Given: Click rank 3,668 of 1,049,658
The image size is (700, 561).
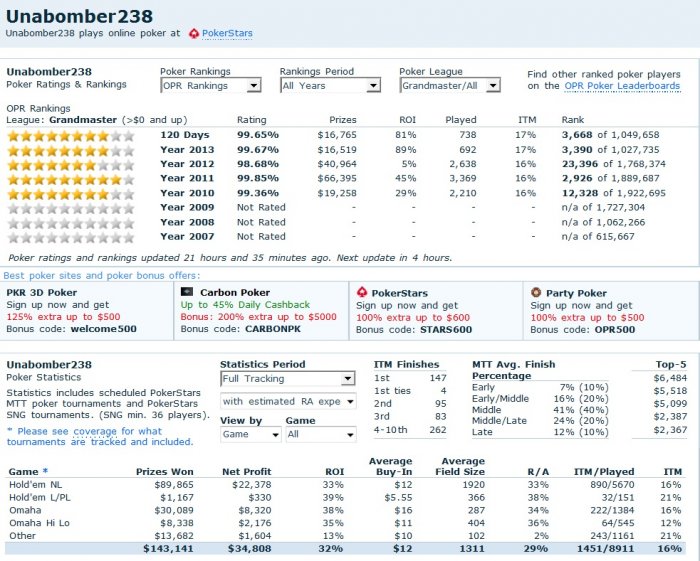Looking at the screenshot, I should click(x=610, y=135).
